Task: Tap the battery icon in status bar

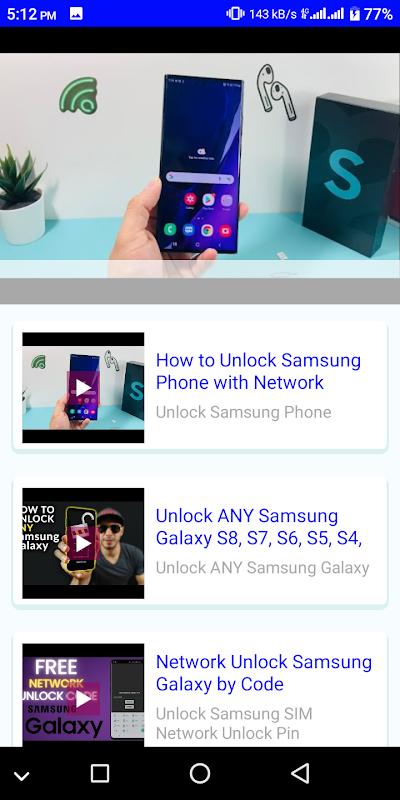Action: click(354, 14)
